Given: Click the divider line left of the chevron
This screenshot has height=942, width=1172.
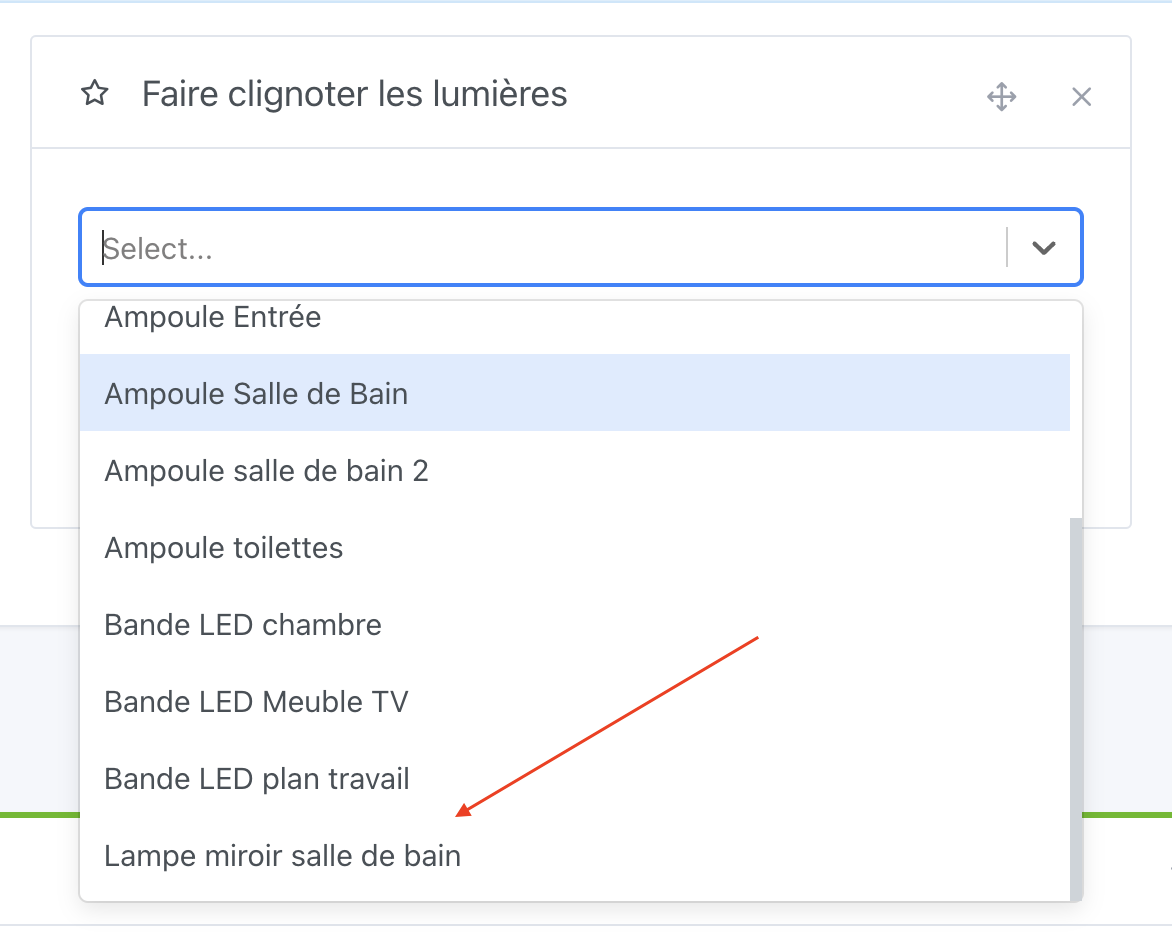Looking at the screenshot, I should (x=1007, y=247).
